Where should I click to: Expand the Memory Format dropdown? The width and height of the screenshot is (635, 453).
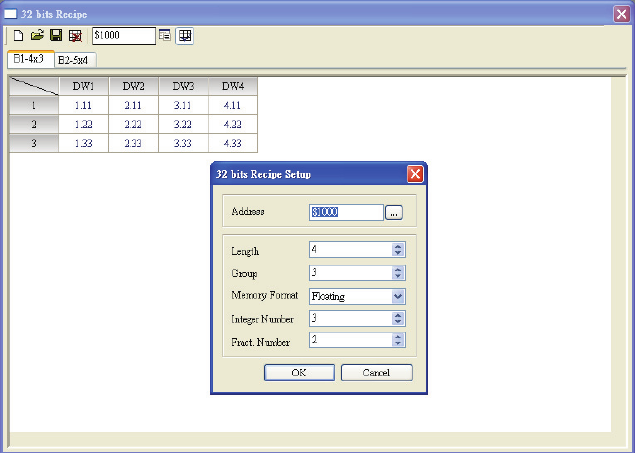pos(398,296)
